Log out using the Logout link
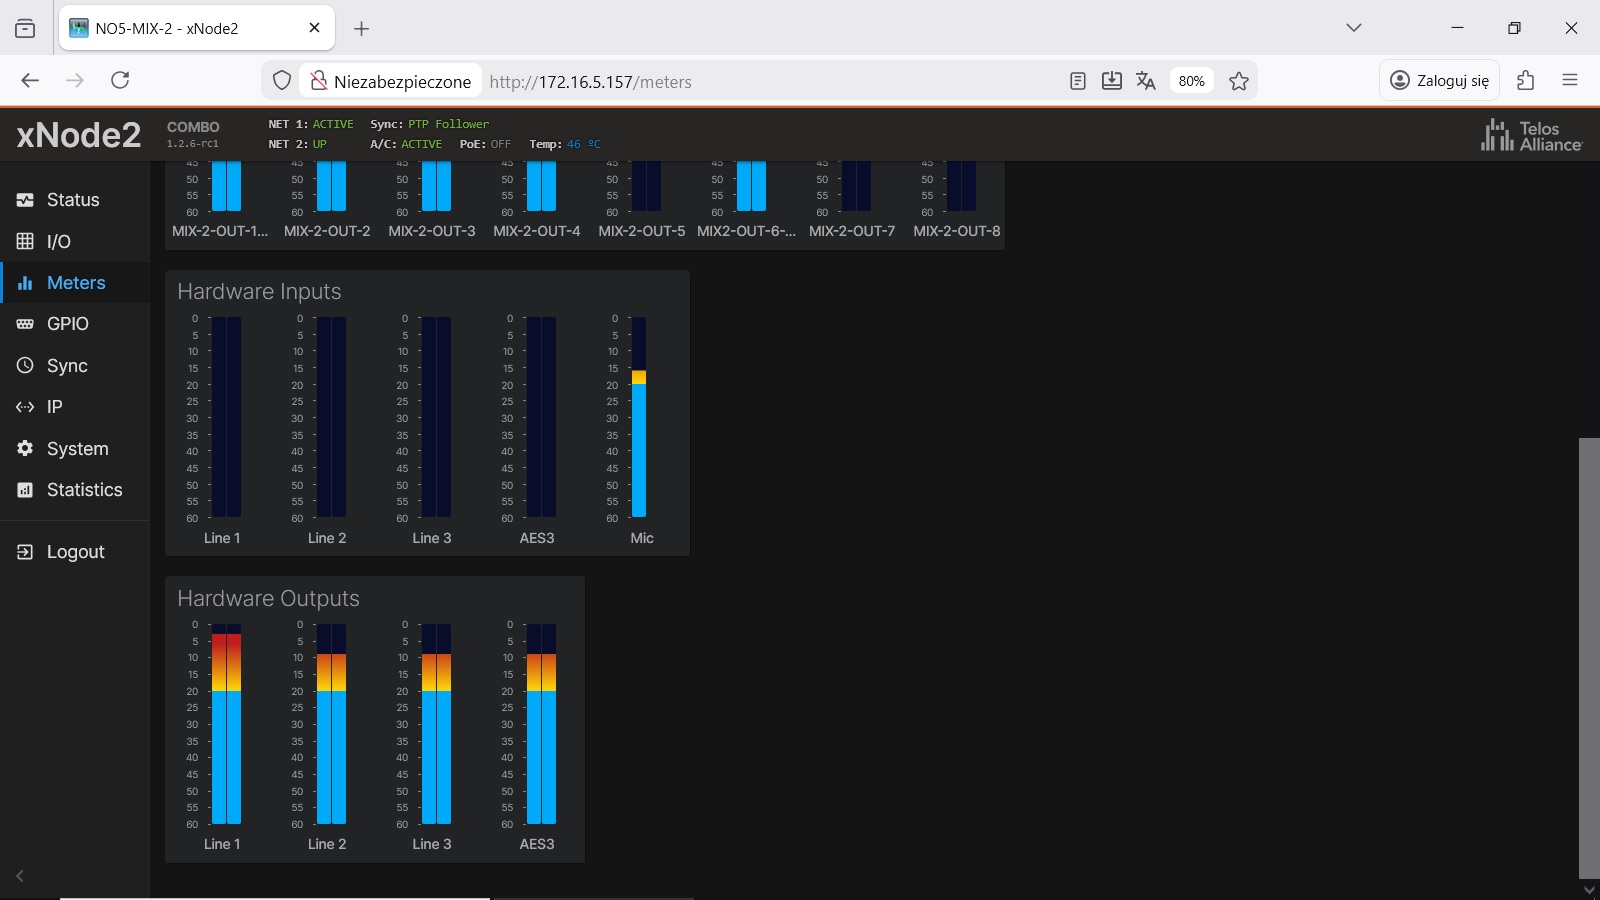Image resolution: width=1600 pixels, height=900 pixels. (74, 552)
